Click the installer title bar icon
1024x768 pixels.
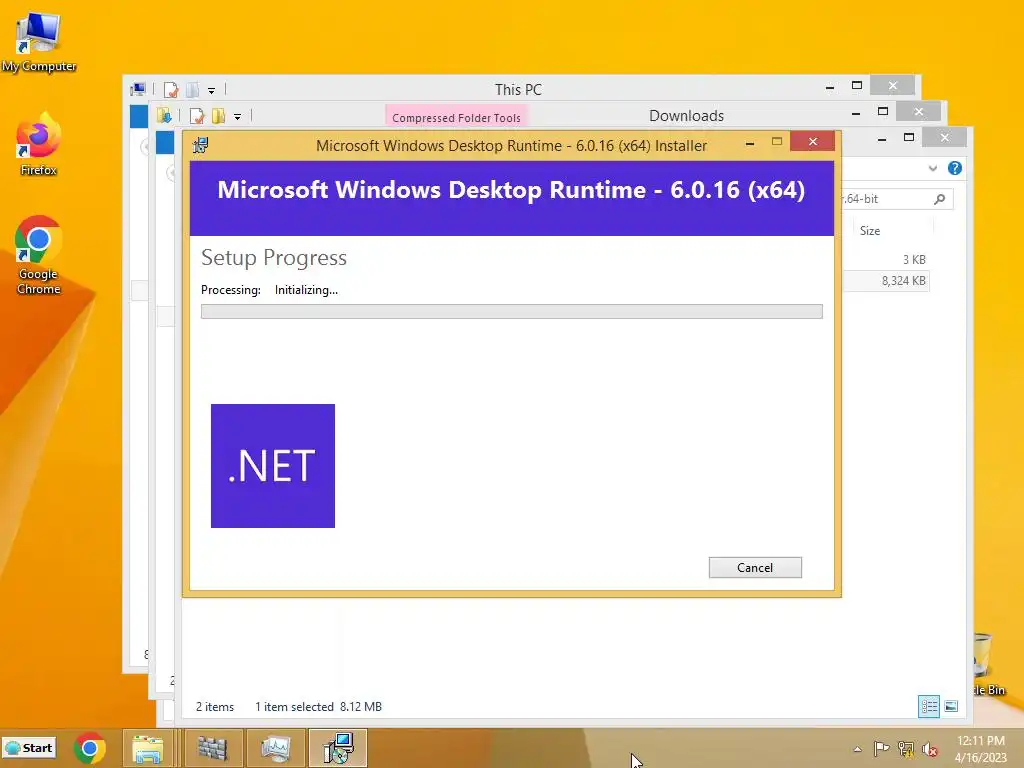[200, 145]
